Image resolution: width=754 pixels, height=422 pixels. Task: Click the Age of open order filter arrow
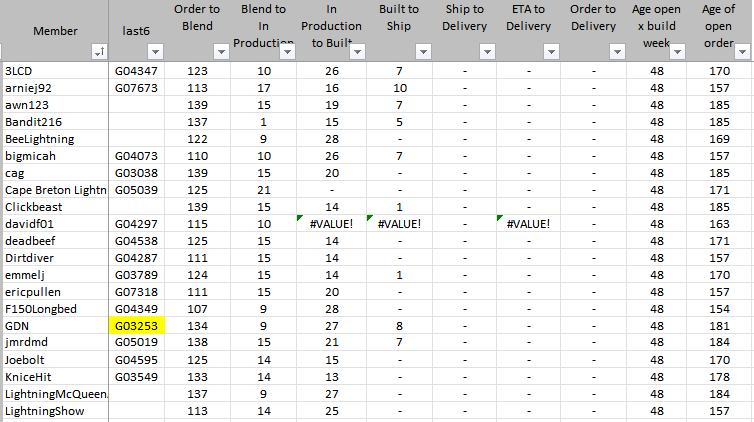743,52
